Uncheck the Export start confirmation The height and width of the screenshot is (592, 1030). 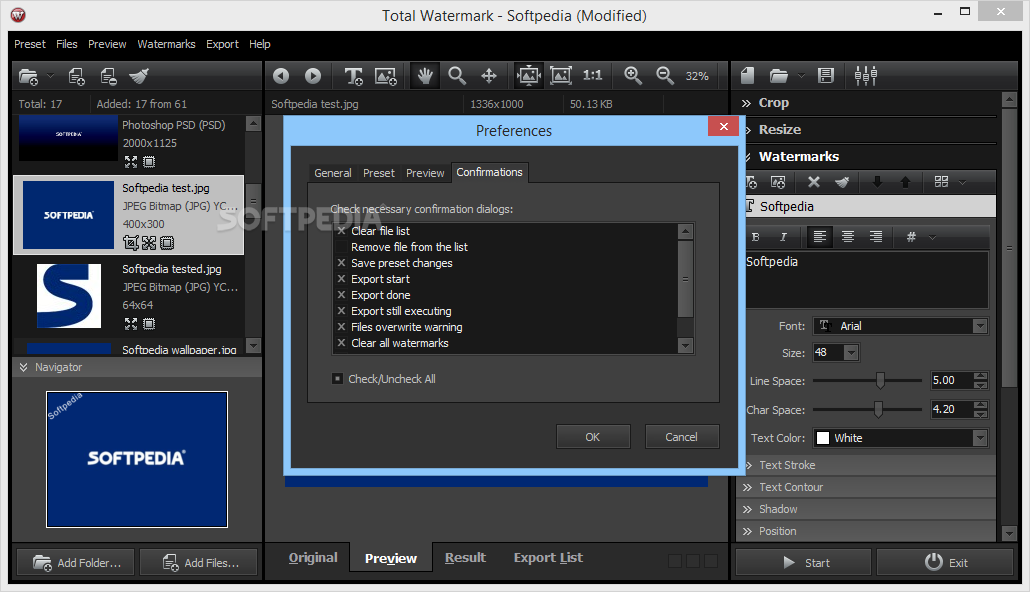(x=341, y=279)
